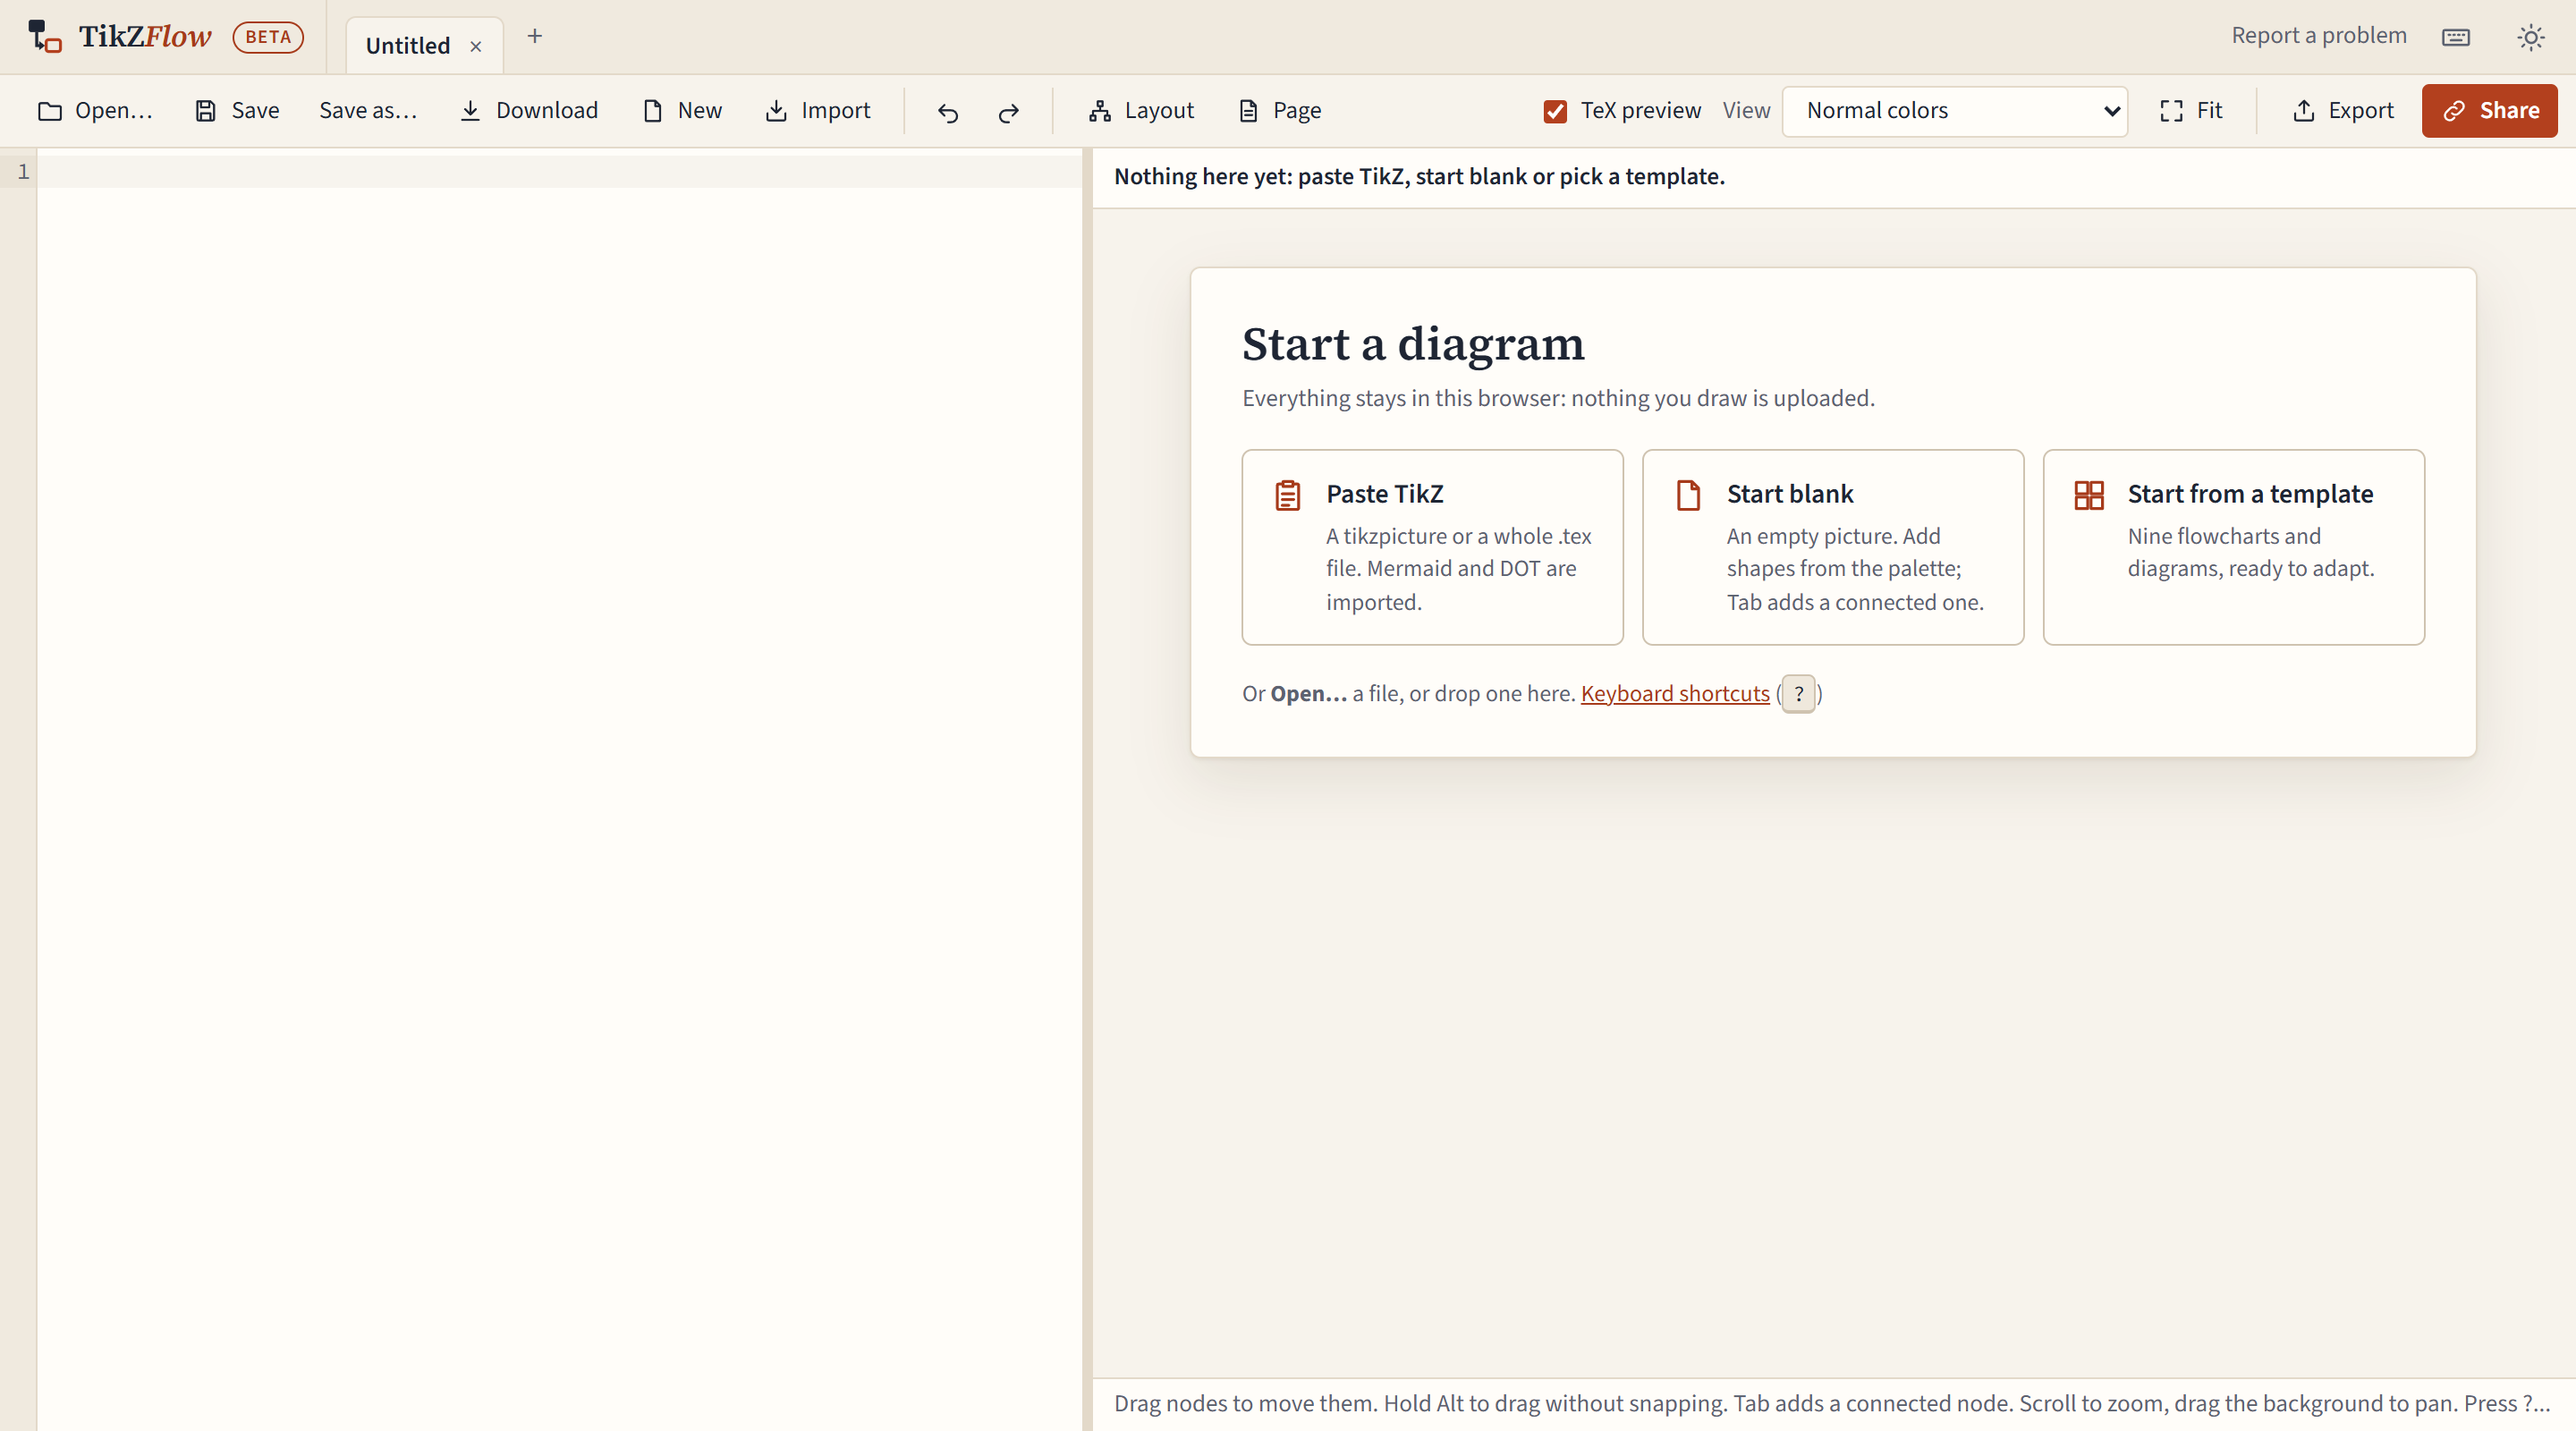Choose the Paste TikZ card
The image size is (2576, 1431).
click(1432, 547)
